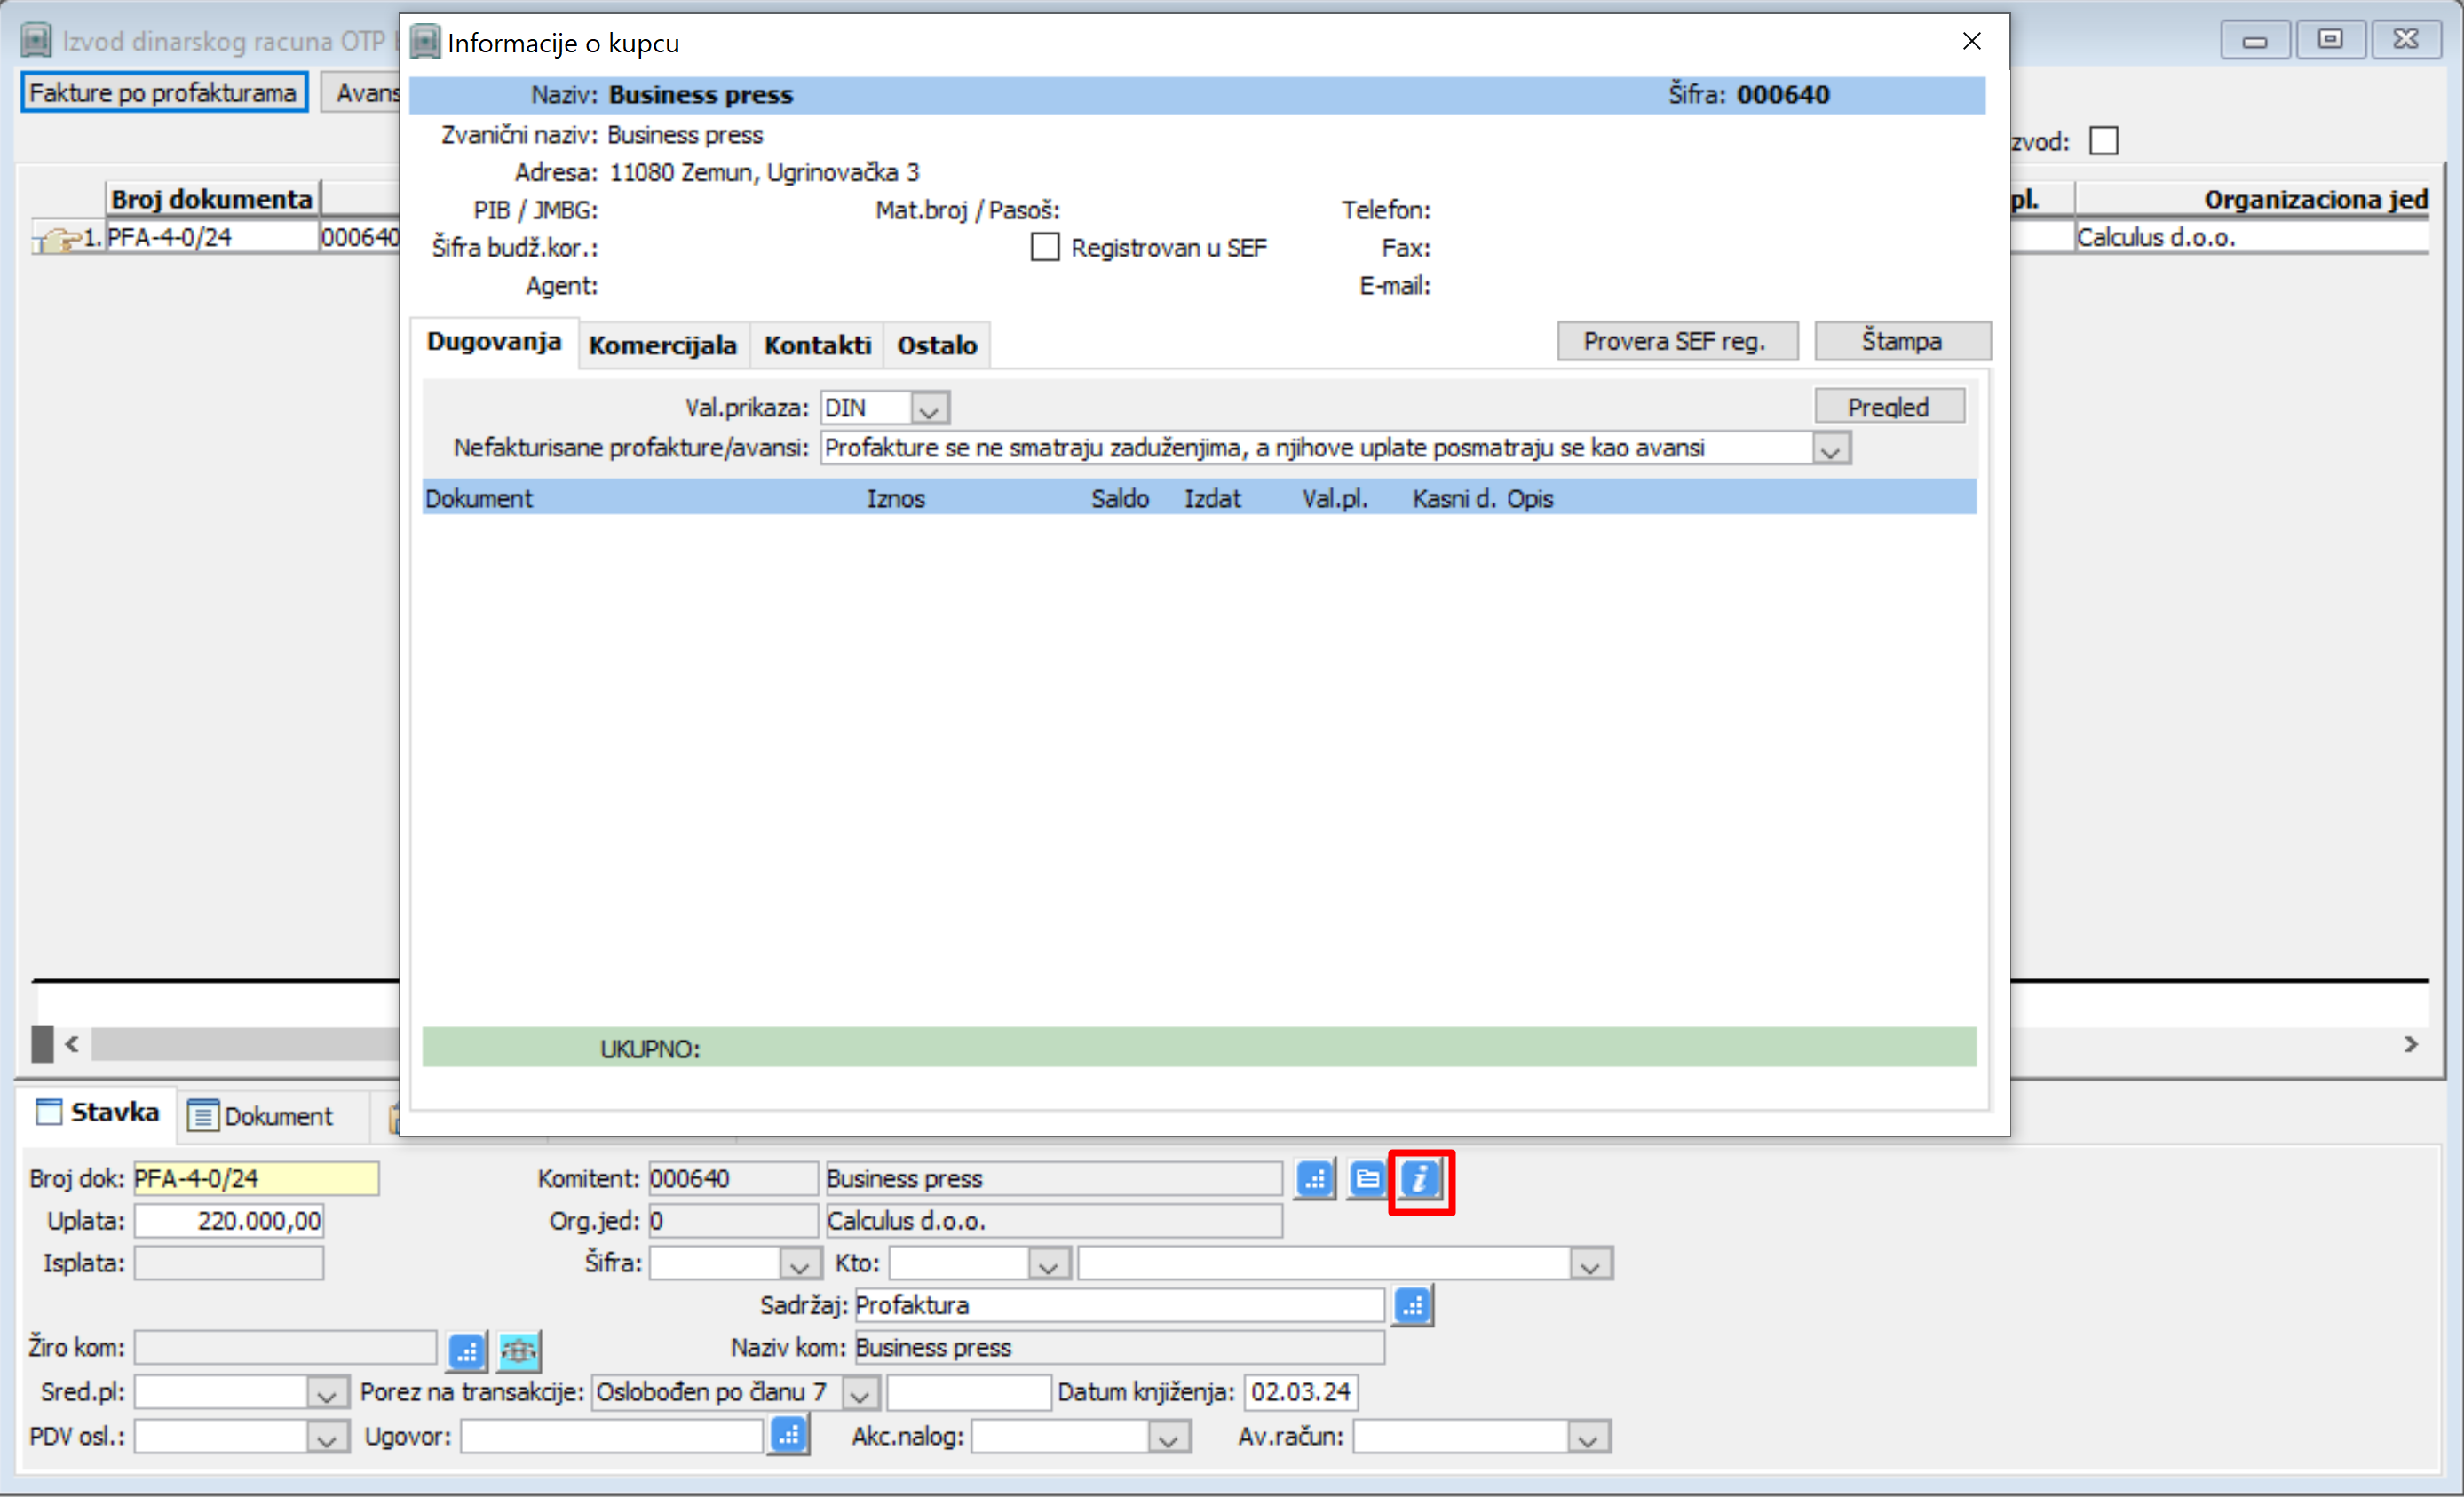Open the Kontakti tab
Viewport: 2464px width, 1497px height.
pyautogui.click(x=817, y=345)
